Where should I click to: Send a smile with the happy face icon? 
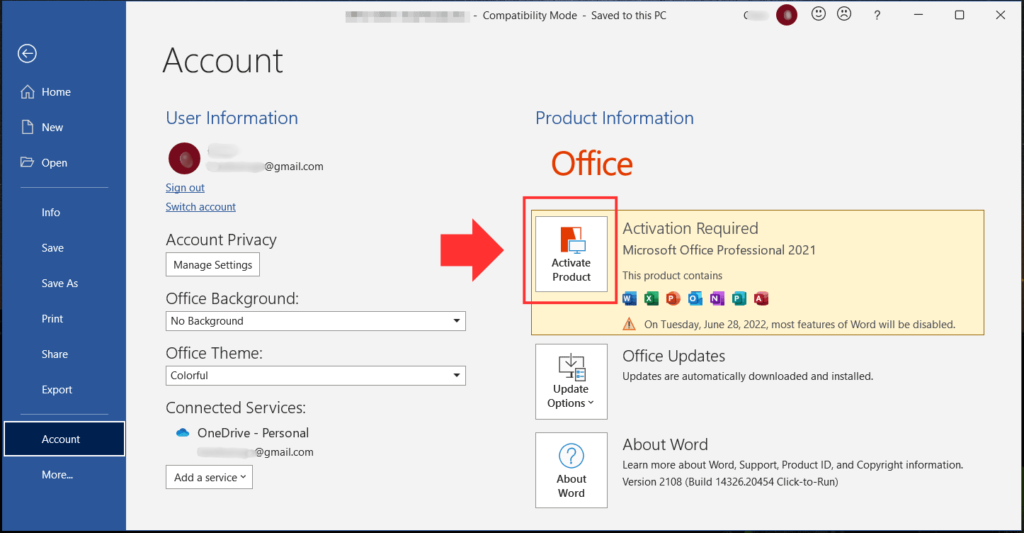[x=818, y=14]
